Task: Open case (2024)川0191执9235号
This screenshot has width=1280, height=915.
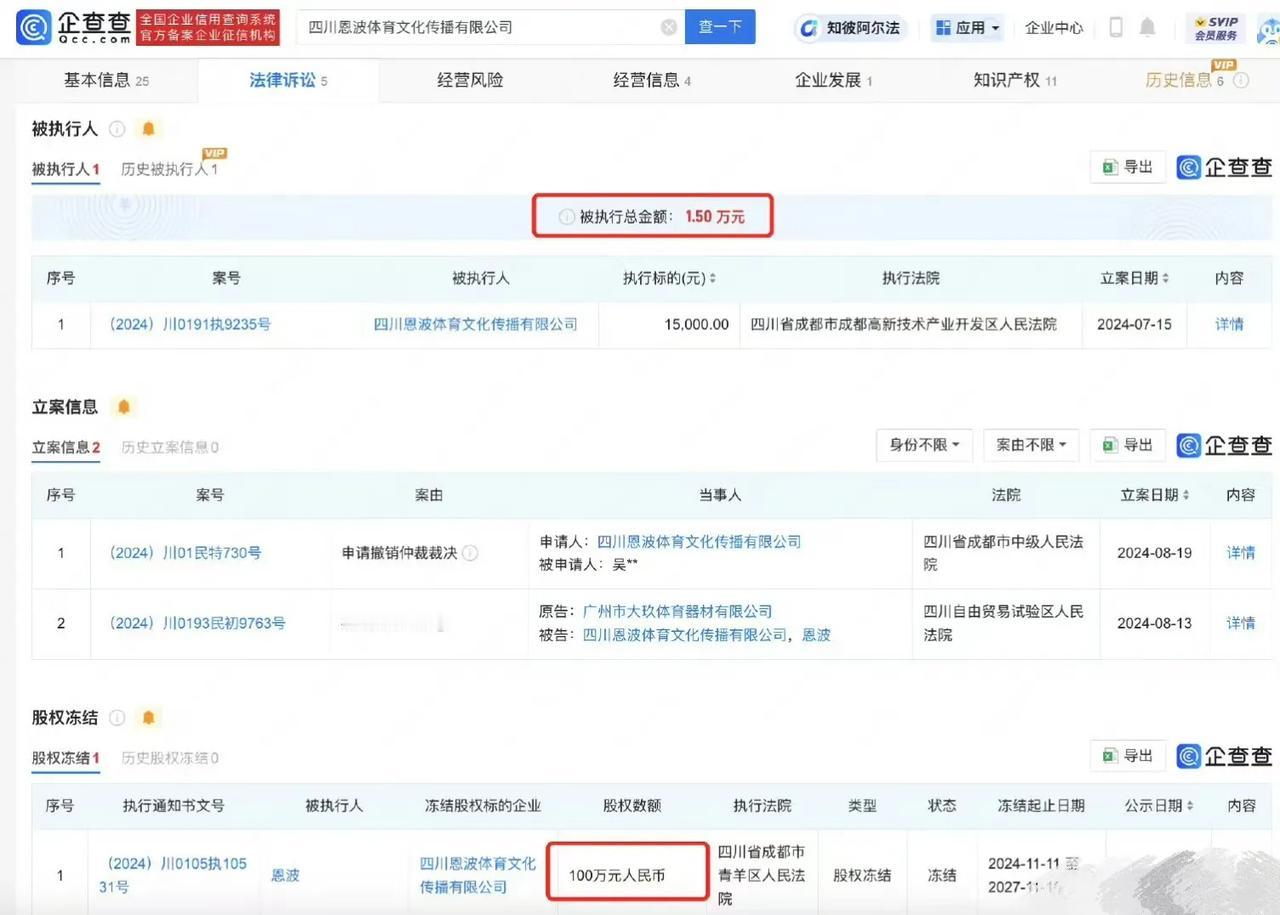Action: [x=189, y=324]
